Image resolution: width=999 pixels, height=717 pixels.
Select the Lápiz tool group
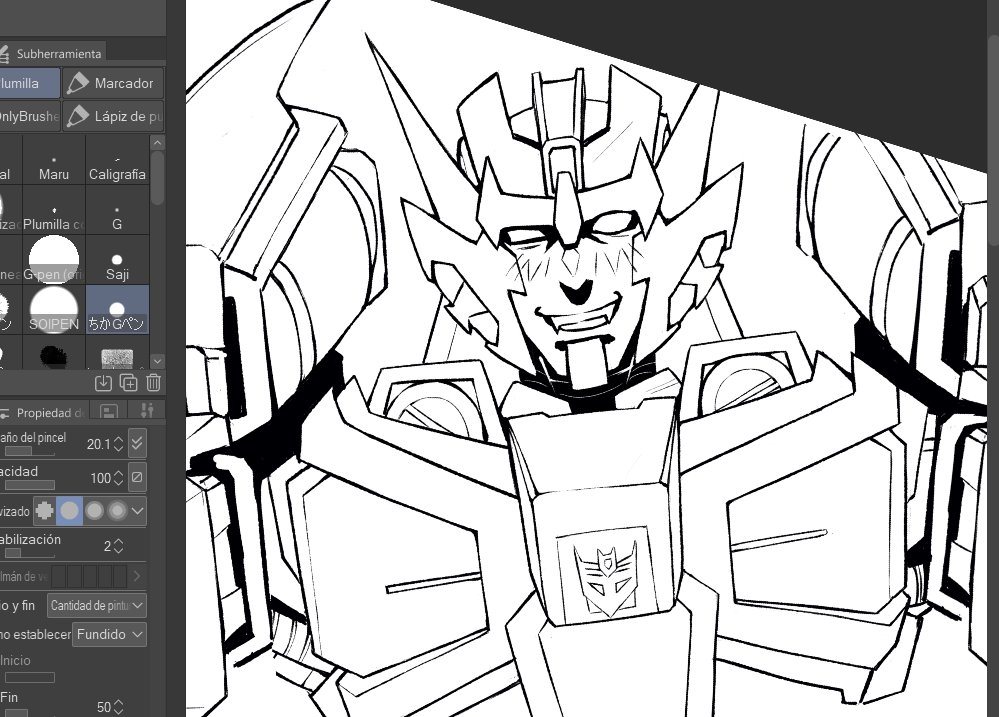click(x=114, y=117)
